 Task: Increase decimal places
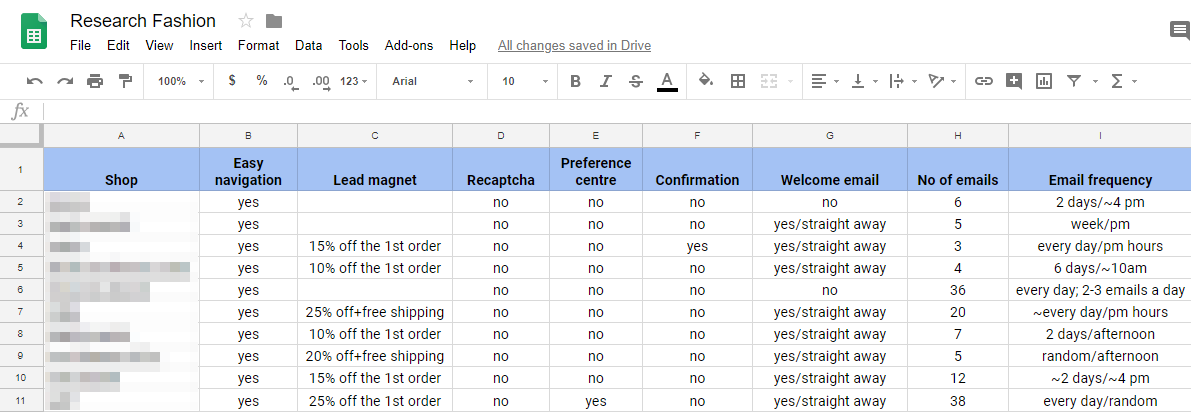[x=321, y=82]
